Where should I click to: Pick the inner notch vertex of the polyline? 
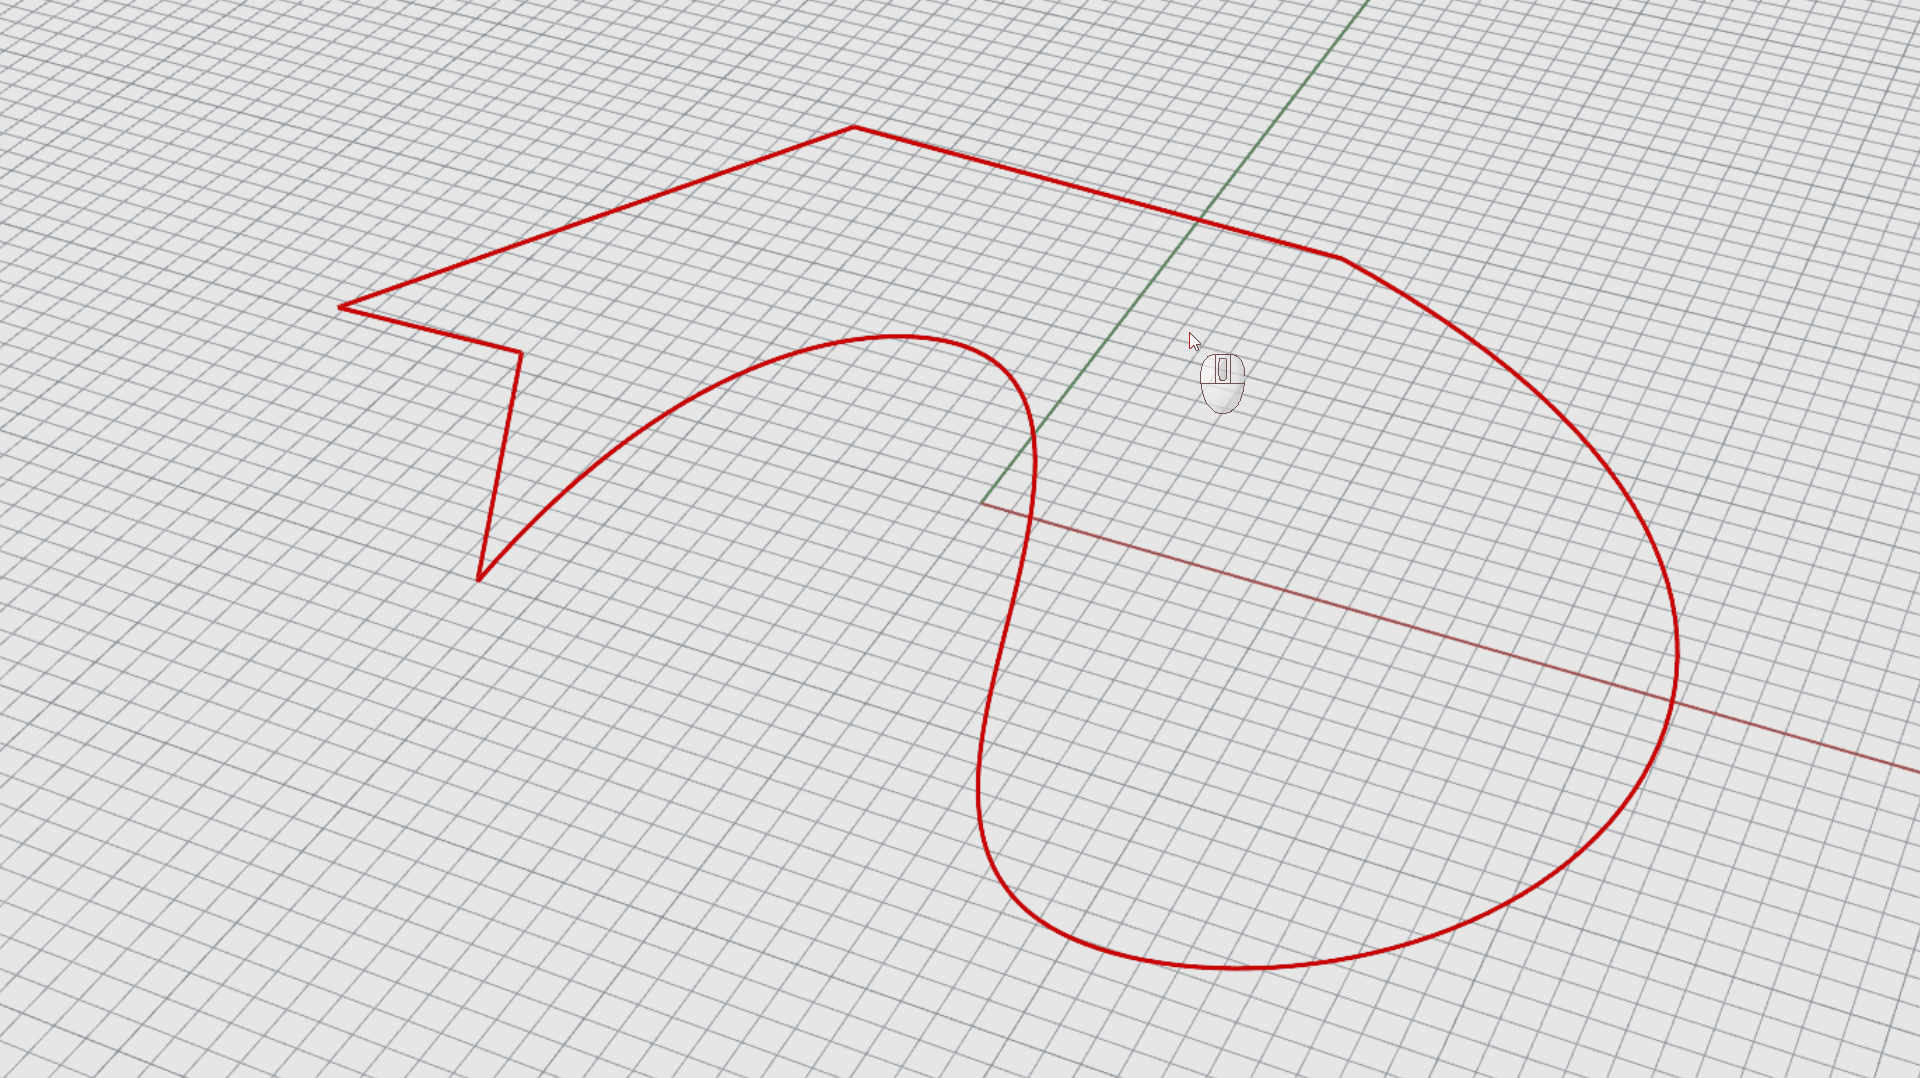[x=520, y=353]
